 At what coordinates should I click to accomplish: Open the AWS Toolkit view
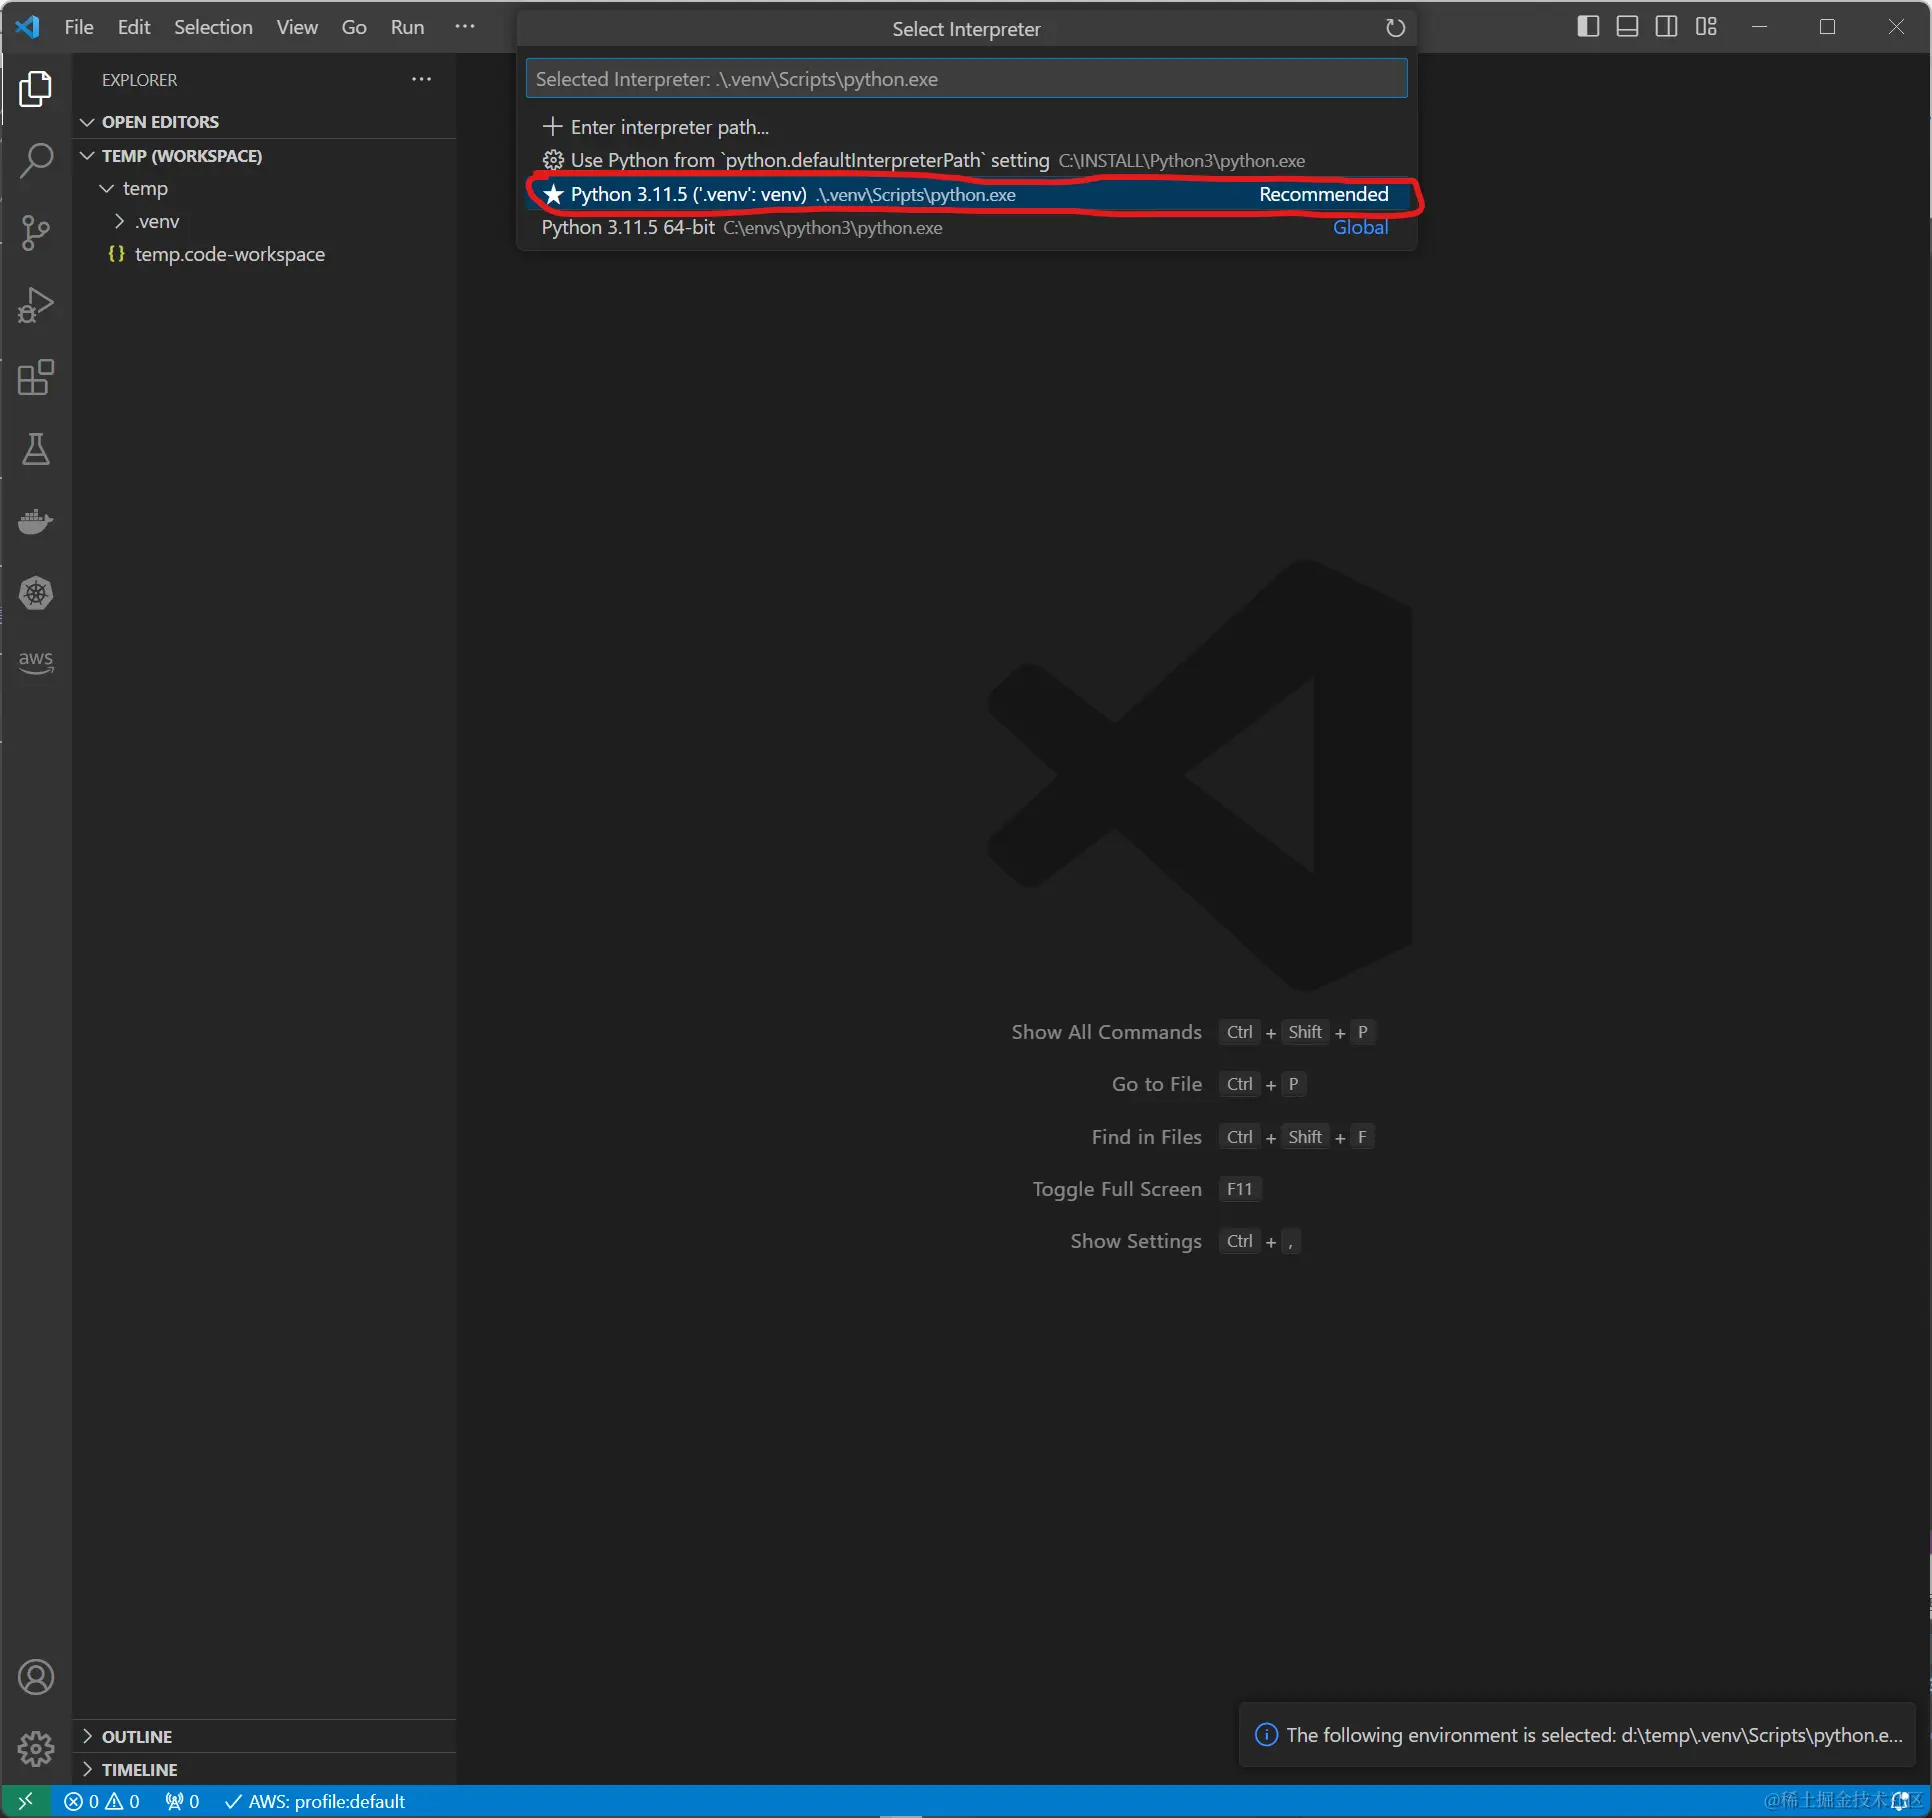[x=36, y=661]
